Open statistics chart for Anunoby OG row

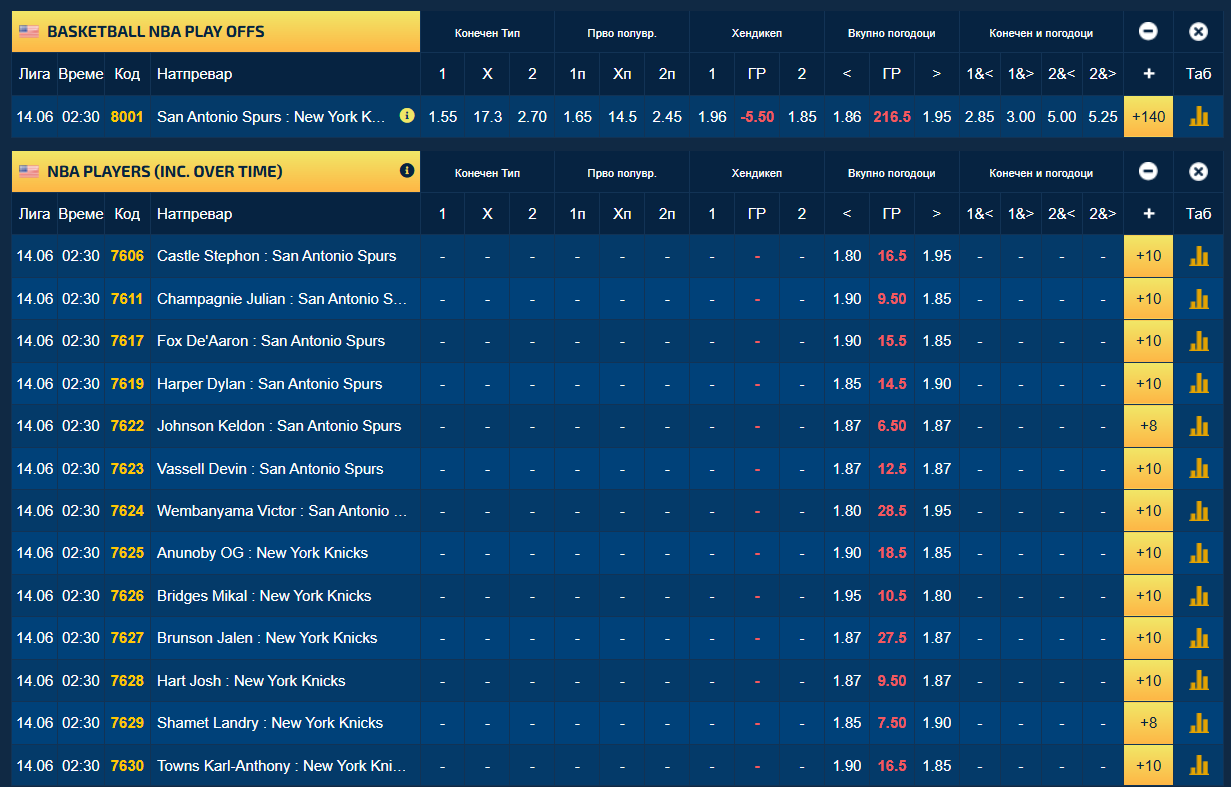pyautogui.click(x=1198, y=553)
